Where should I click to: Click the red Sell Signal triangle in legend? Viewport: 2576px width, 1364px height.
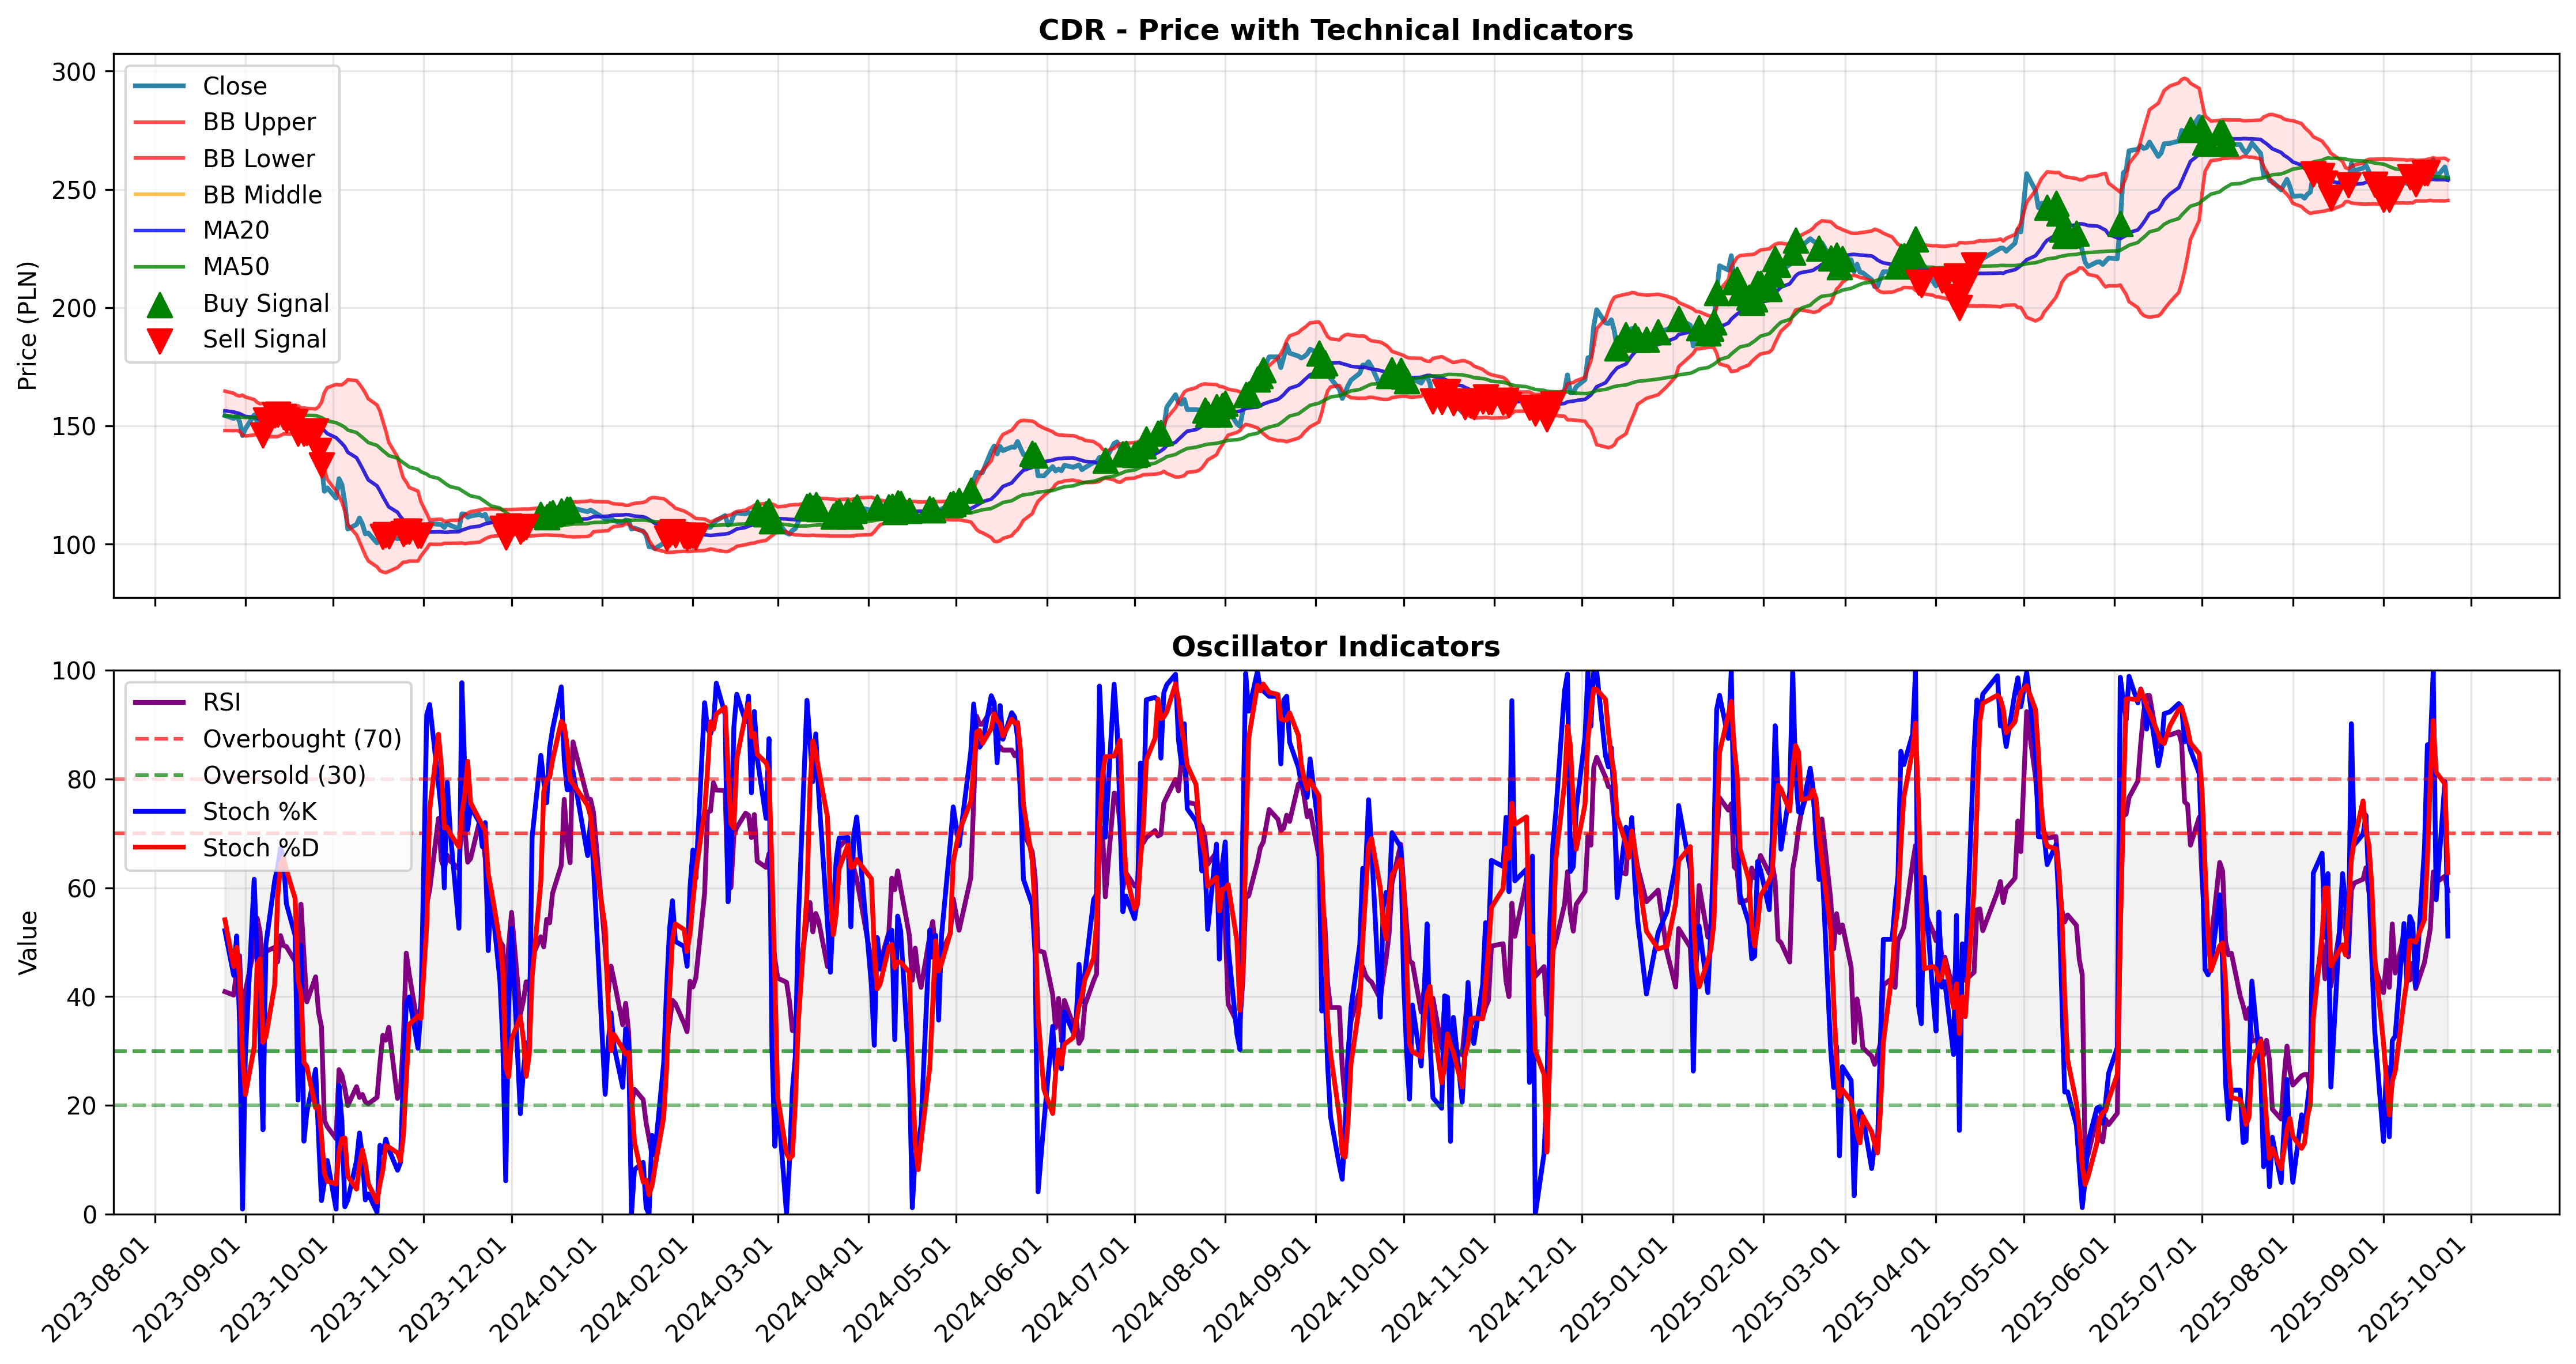[160, 341]
